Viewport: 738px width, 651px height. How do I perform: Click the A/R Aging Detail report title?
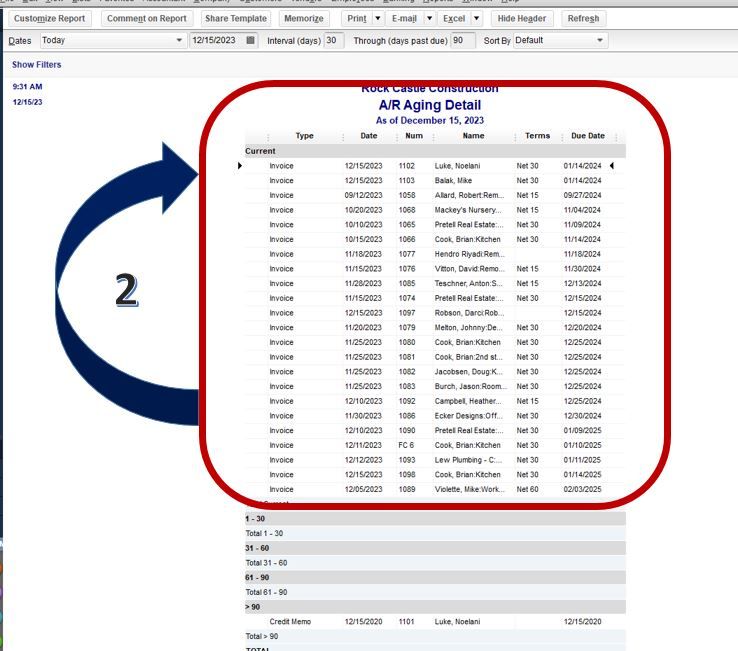pyautogui.click(x=430, y=105)
